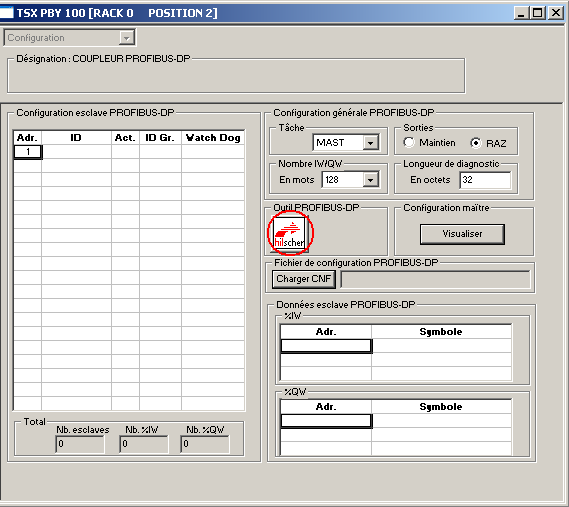Click the ID column header

76,138
